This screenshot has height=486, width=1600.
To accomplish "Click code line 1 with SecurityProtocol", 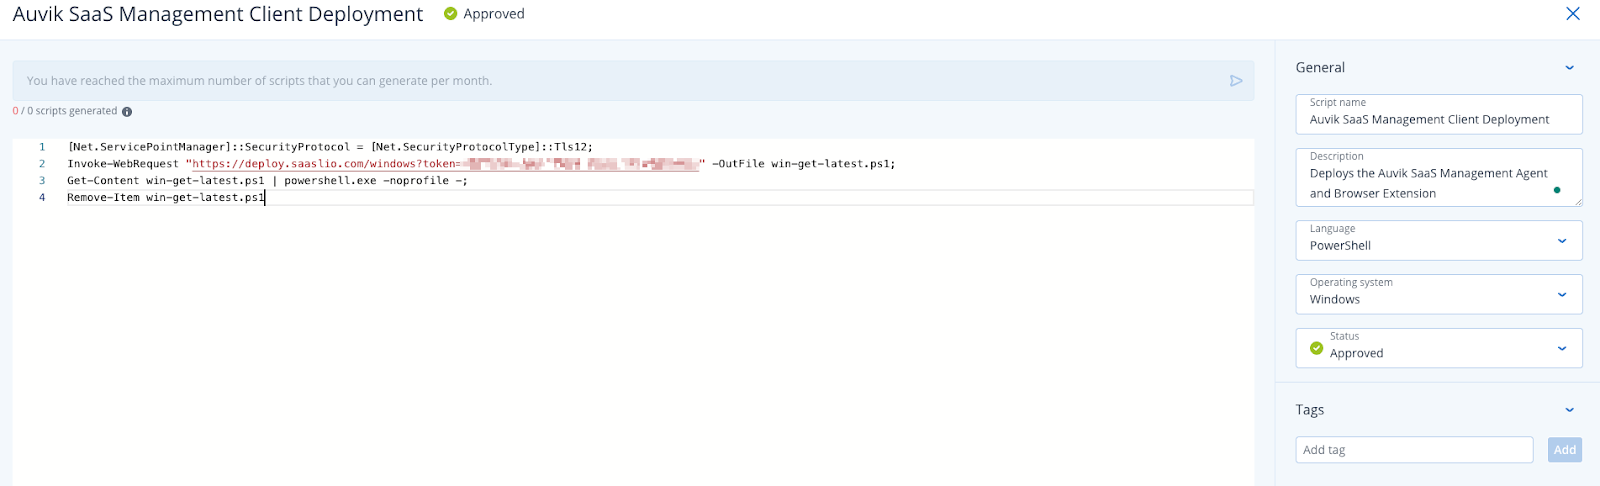I will click(x=330, y=147).
